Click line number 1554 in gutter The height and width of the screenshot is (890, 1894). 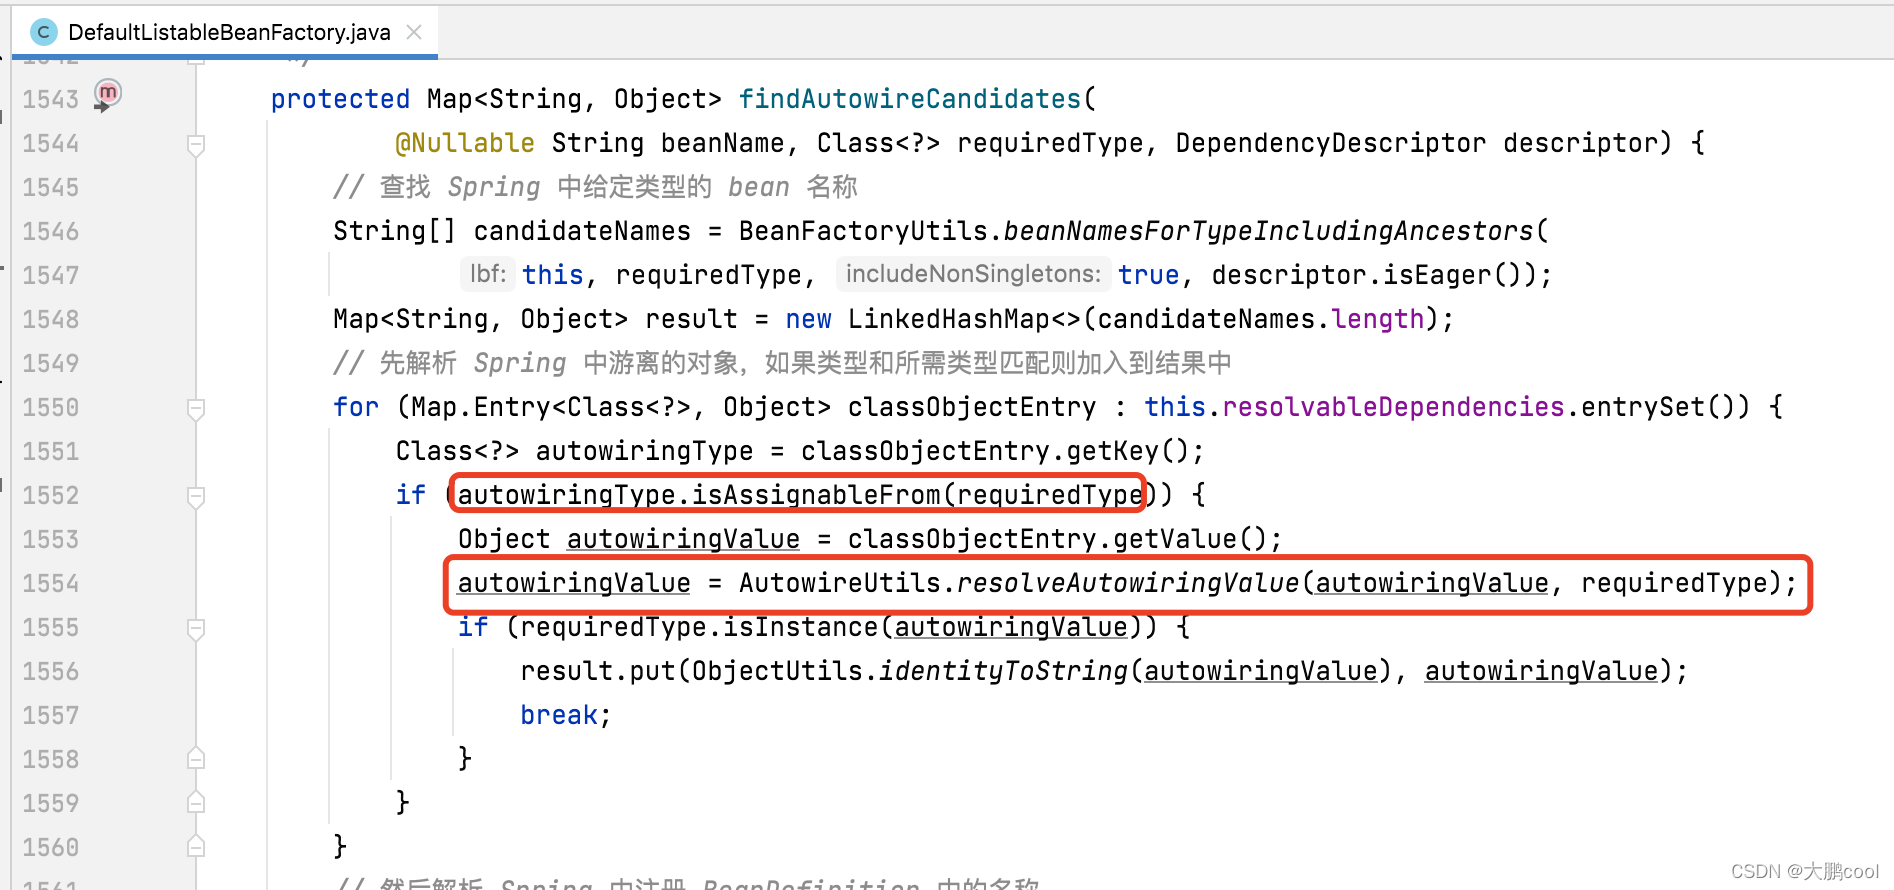(51, 583)
